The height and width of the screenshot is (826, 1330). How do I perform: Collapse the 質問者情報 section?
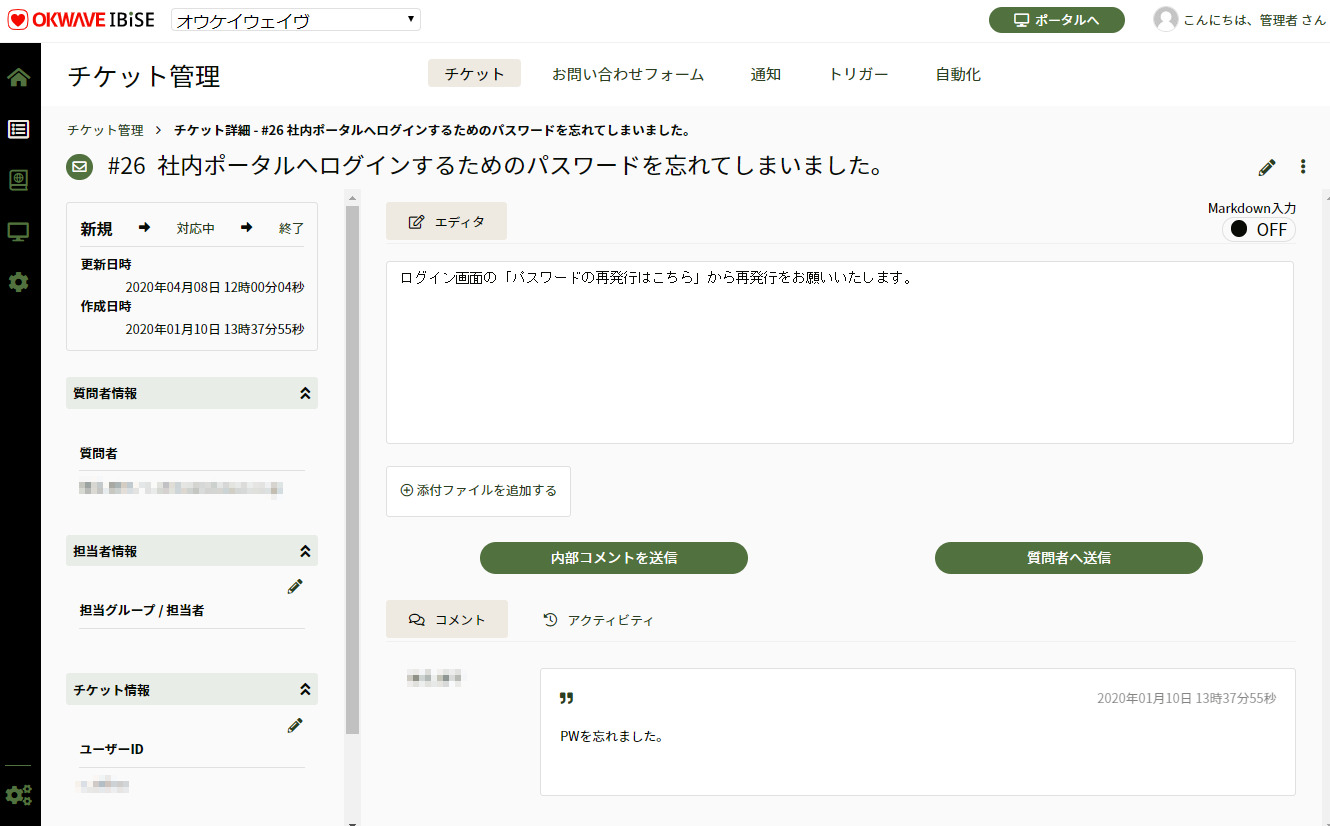(304, 393)
